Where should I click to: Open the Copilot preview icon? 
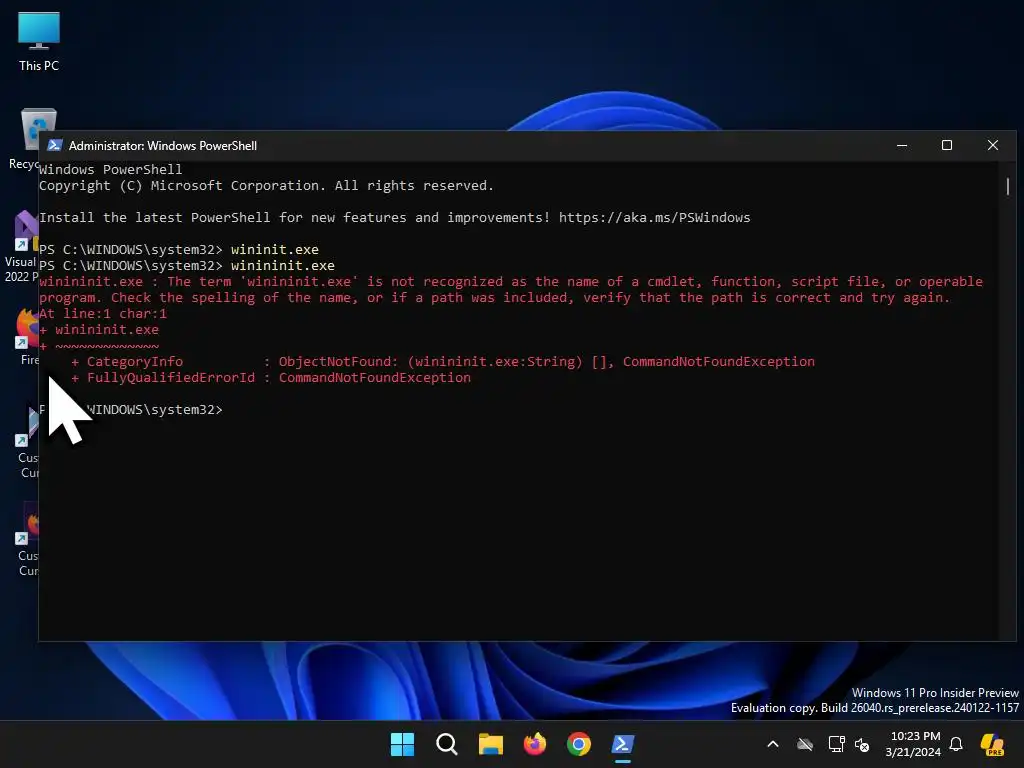click(x=993, y=744)
